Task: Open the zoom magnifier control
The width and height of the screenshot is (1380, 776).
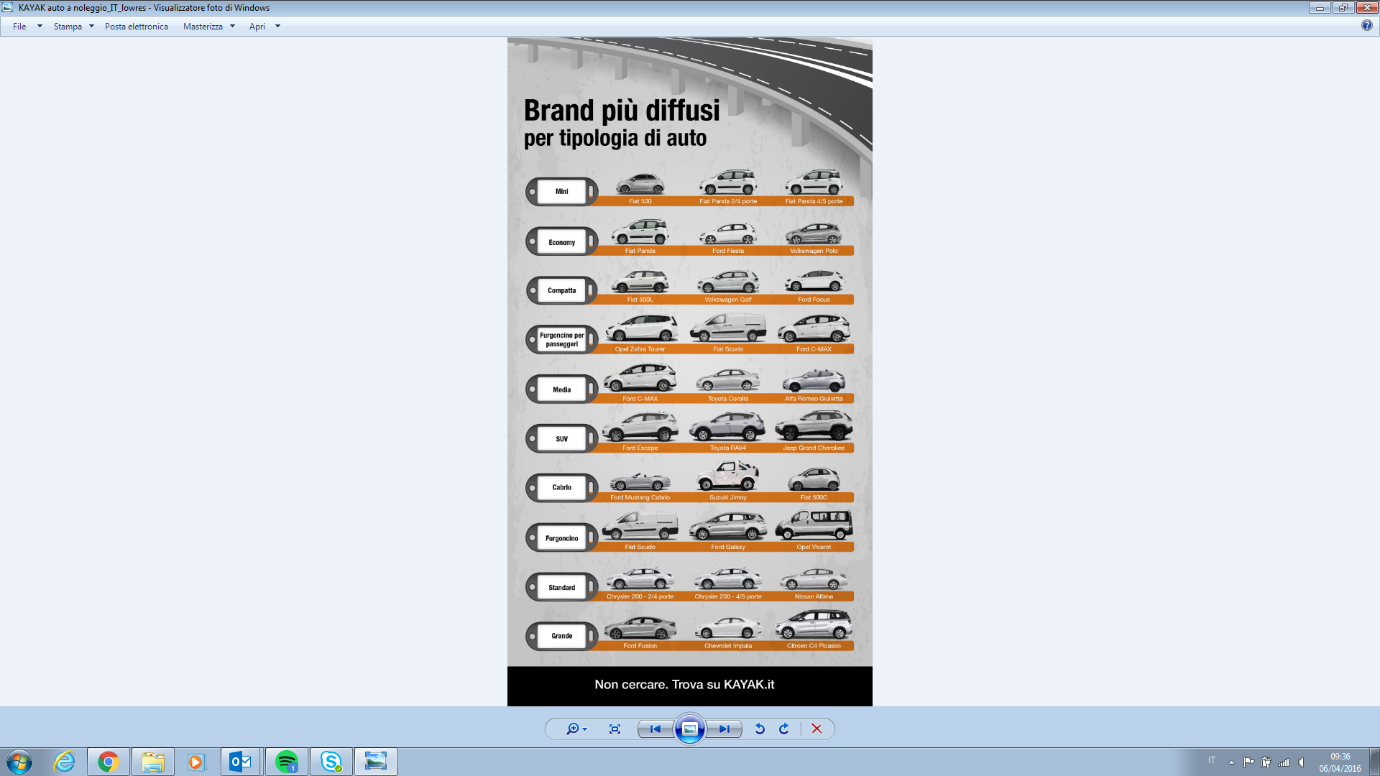Action: click(577, 729)
